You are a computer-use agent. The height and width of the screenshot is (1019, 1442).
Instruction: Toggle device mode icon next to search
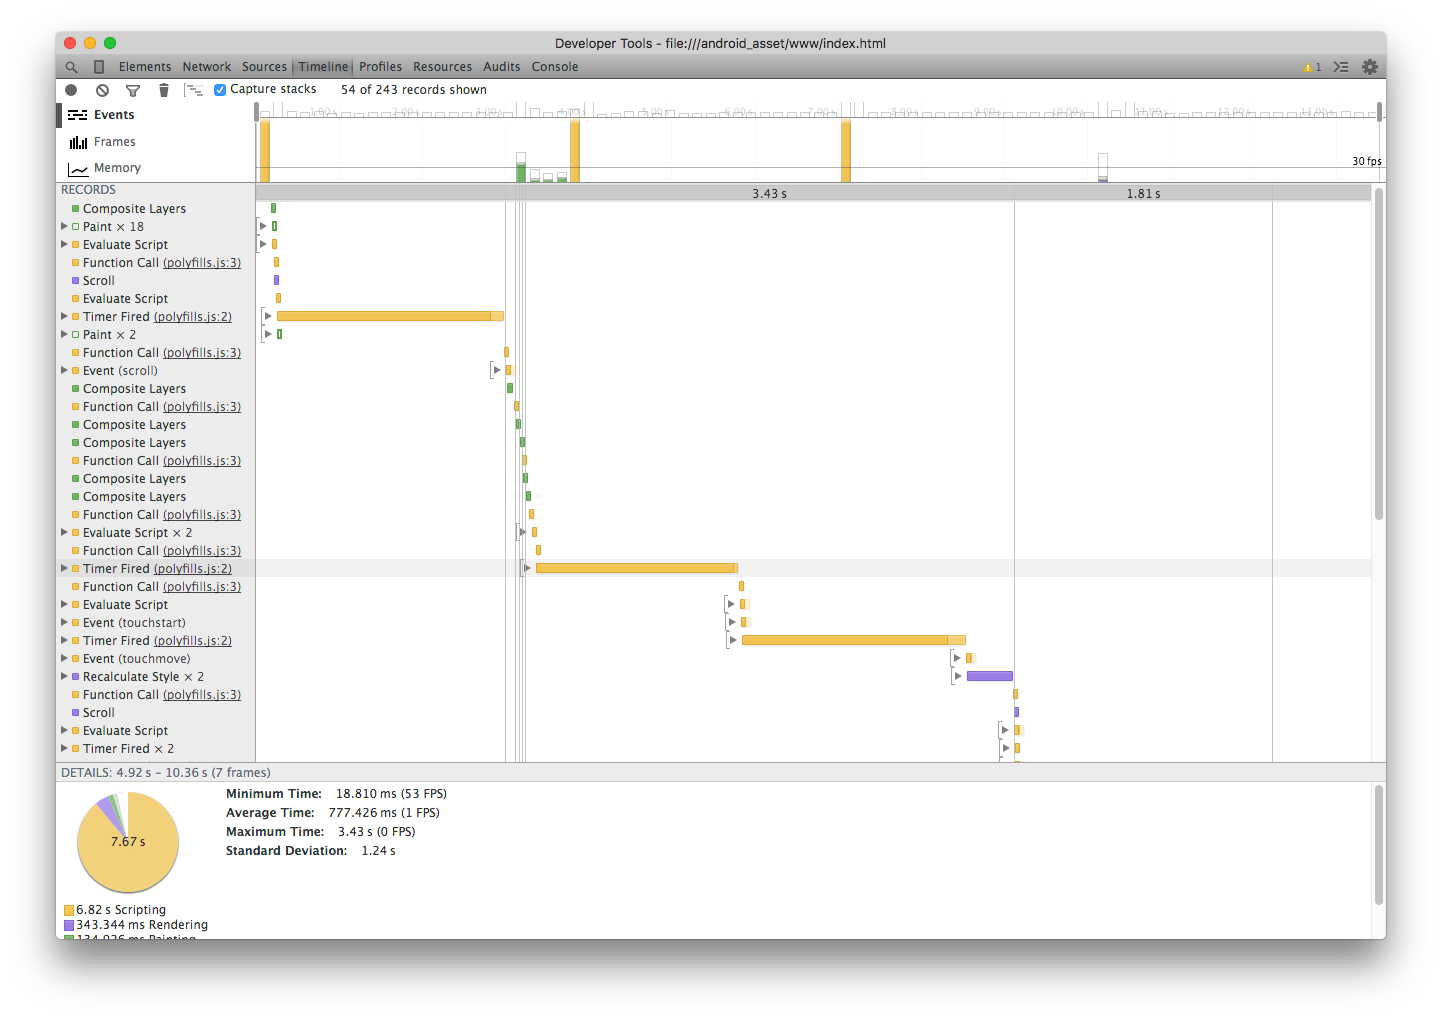(x=98, y=66)
